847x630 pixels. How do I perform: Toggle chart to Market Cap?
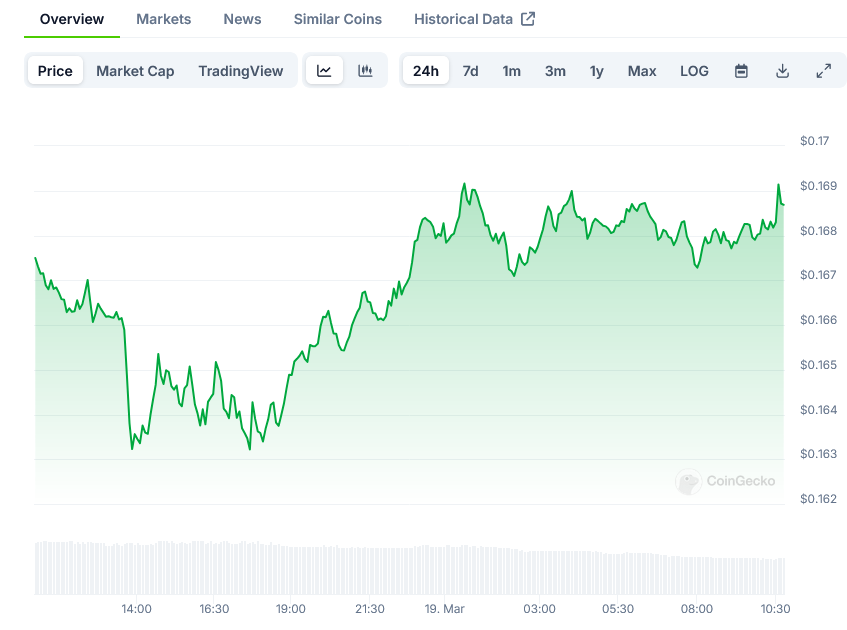click(135, 71)
